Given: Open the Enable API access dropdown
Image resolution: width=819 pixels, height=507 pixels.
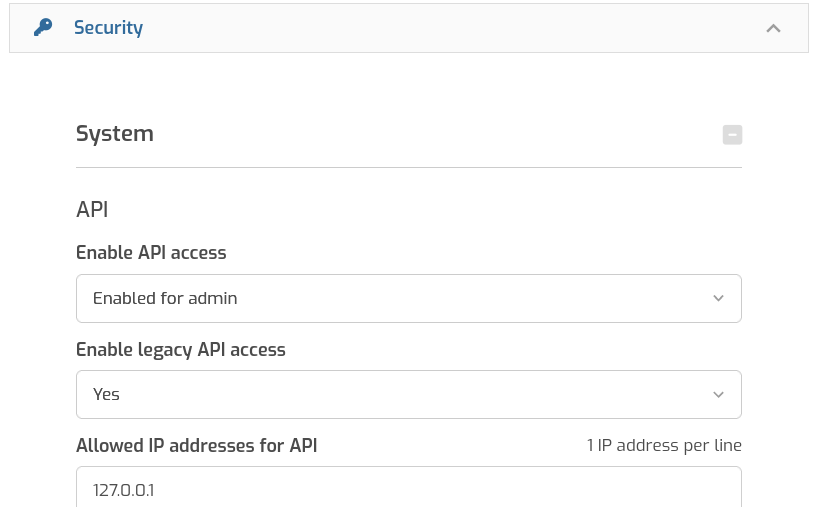Looking at the screenshot, I should (408, 298).
